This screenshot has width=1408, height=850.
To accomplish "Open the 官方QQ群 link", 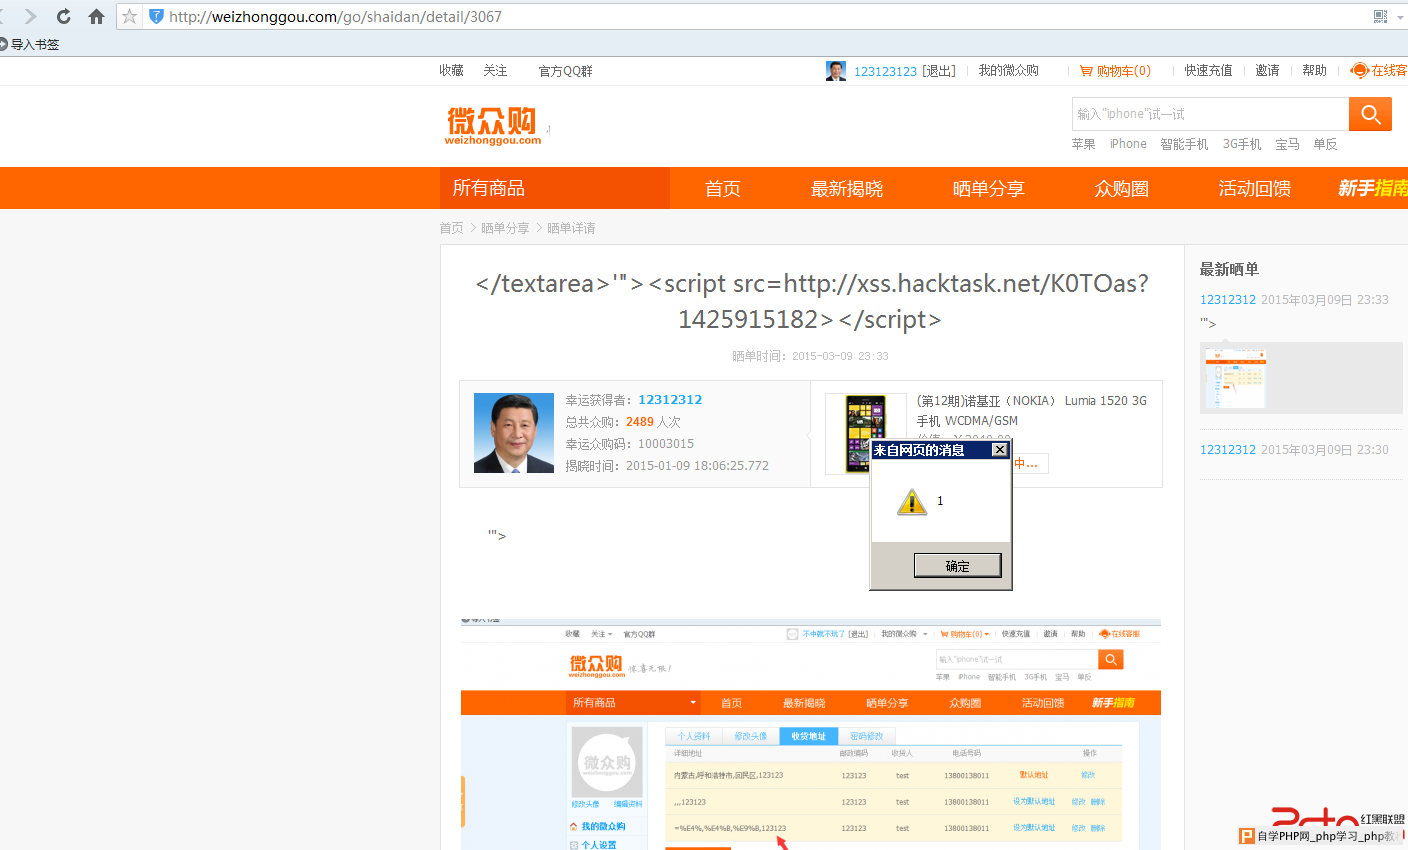I will coord(565,71).
